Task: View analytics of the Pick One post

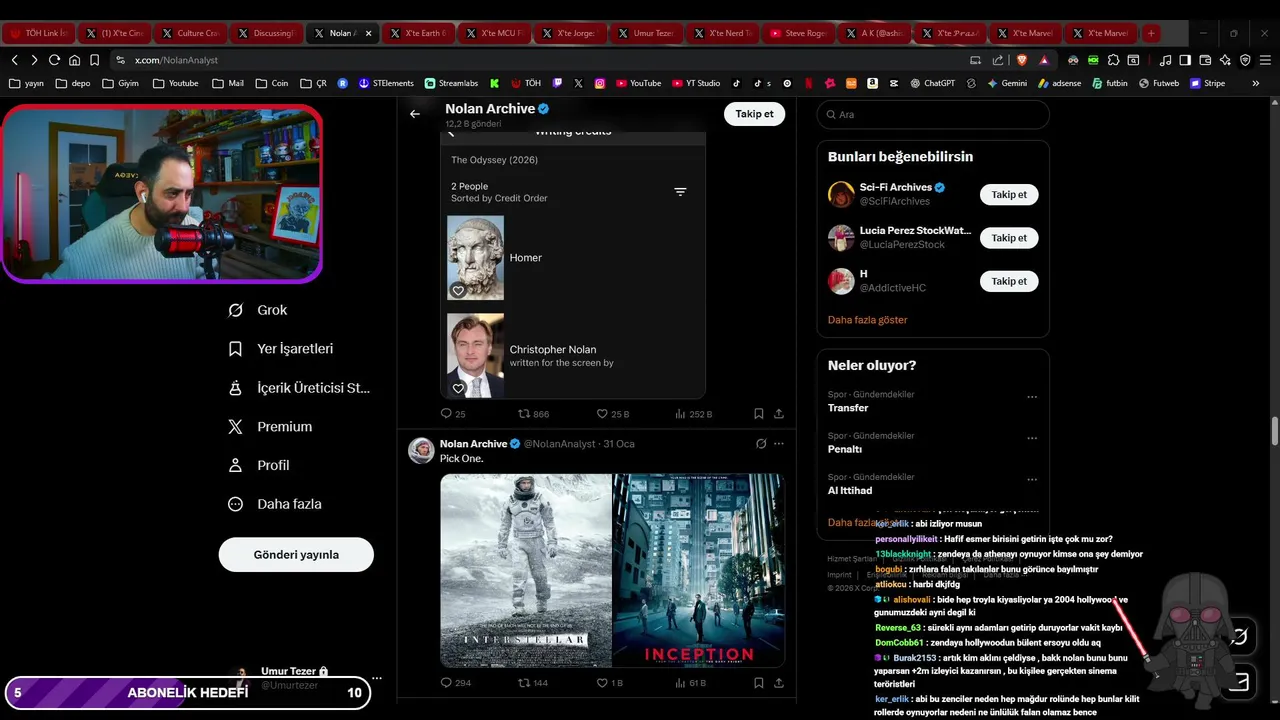Action: [x=690, y=683]
